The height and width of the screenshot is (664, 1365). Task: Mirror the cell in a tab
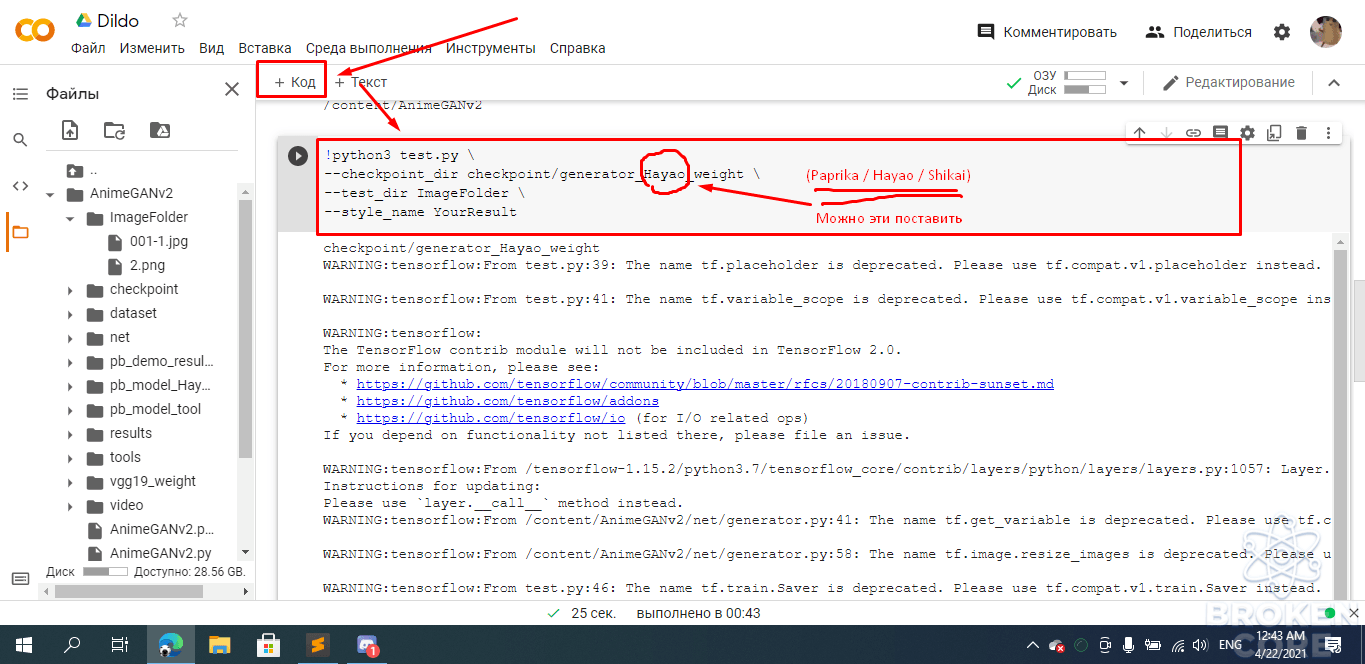(1274, 132)
